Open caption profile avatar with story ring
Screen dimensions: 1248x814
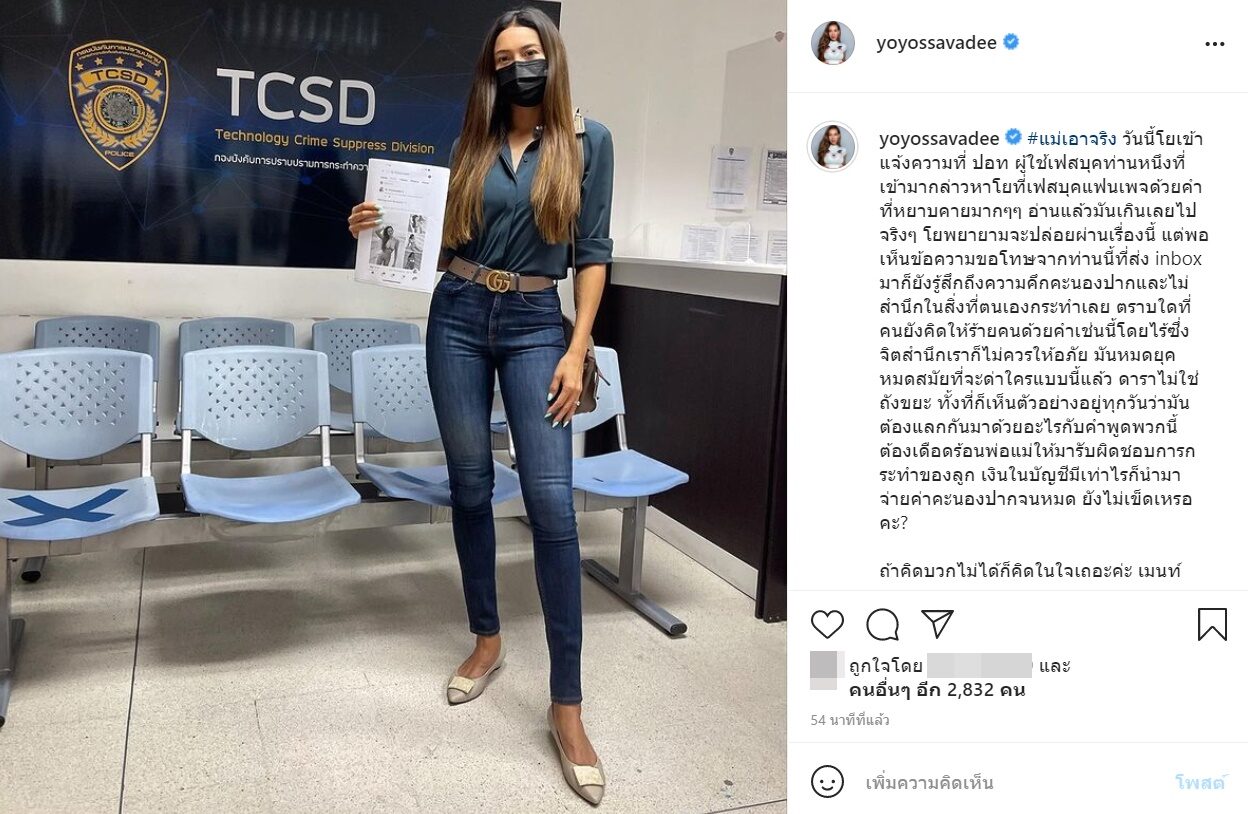833,146
